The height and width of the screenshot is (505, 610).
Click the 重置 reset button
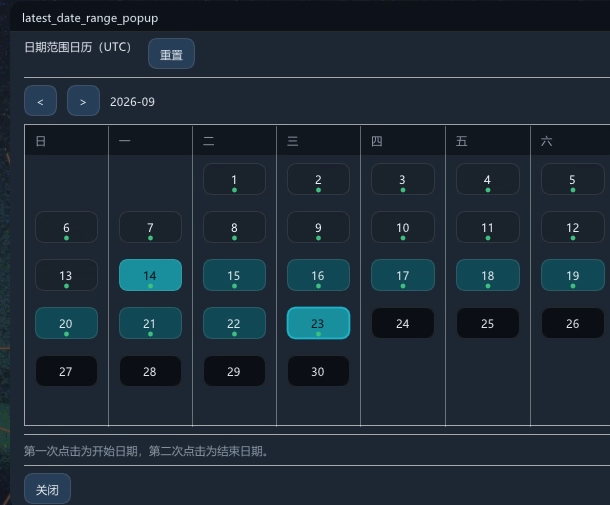pyautogui.click(x=171, y=54)
